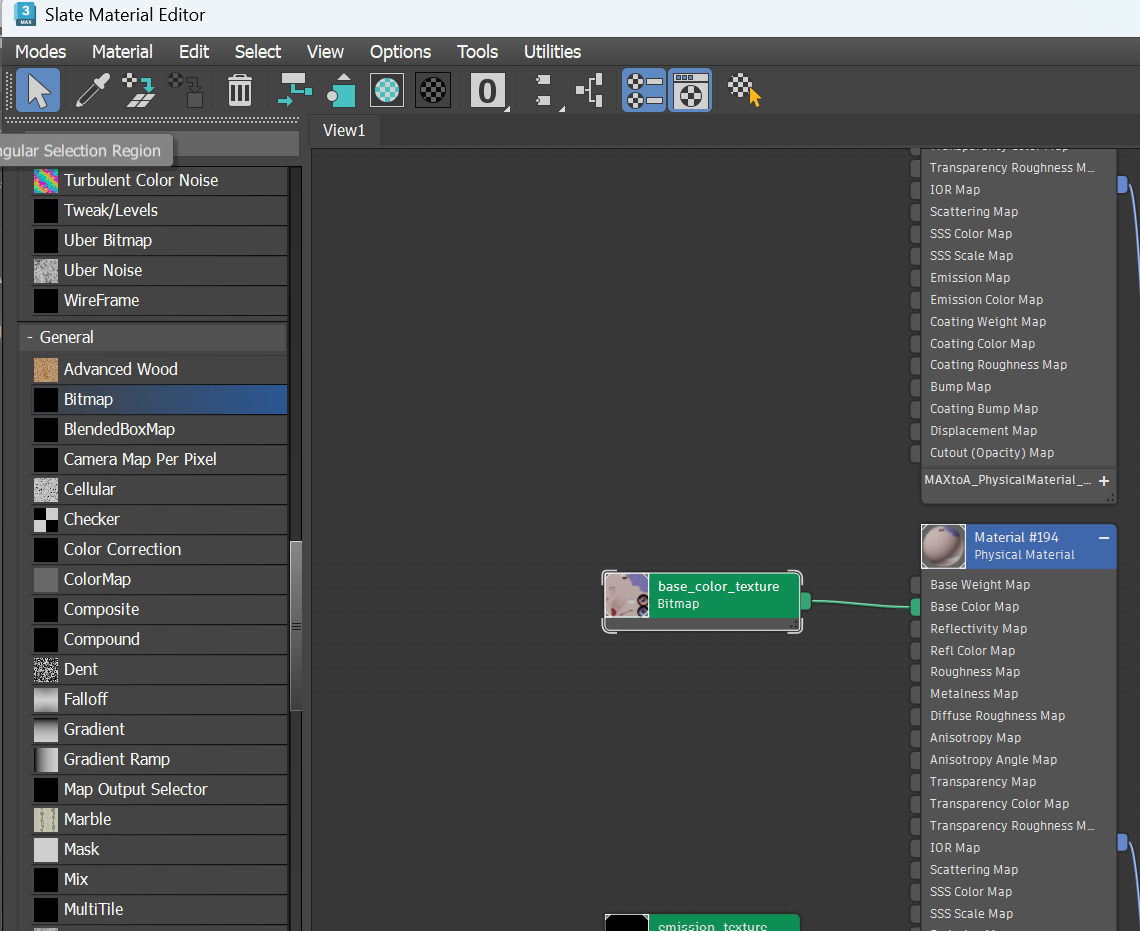1140x931 pixels.
Task: Click the map browser vertical scrollbar
Action: (296, 626)
